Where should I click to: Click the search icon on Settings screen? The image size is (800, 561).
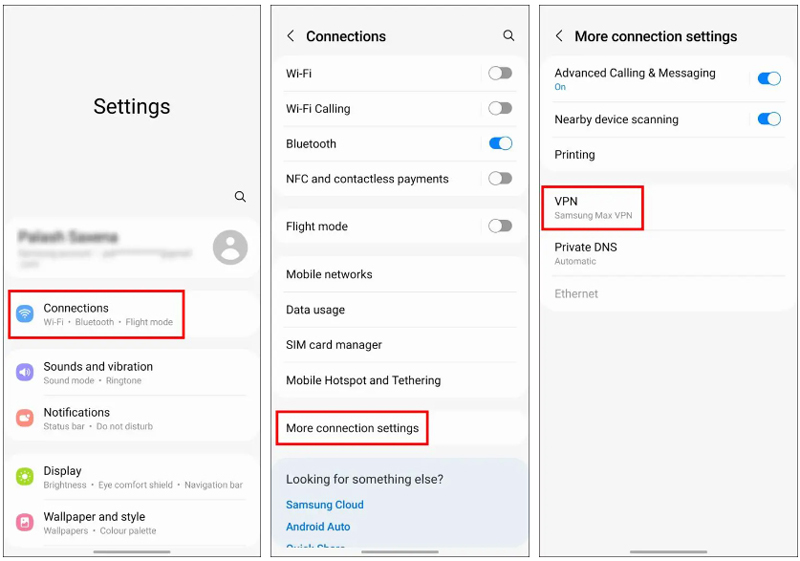click(x=240, y=197)
